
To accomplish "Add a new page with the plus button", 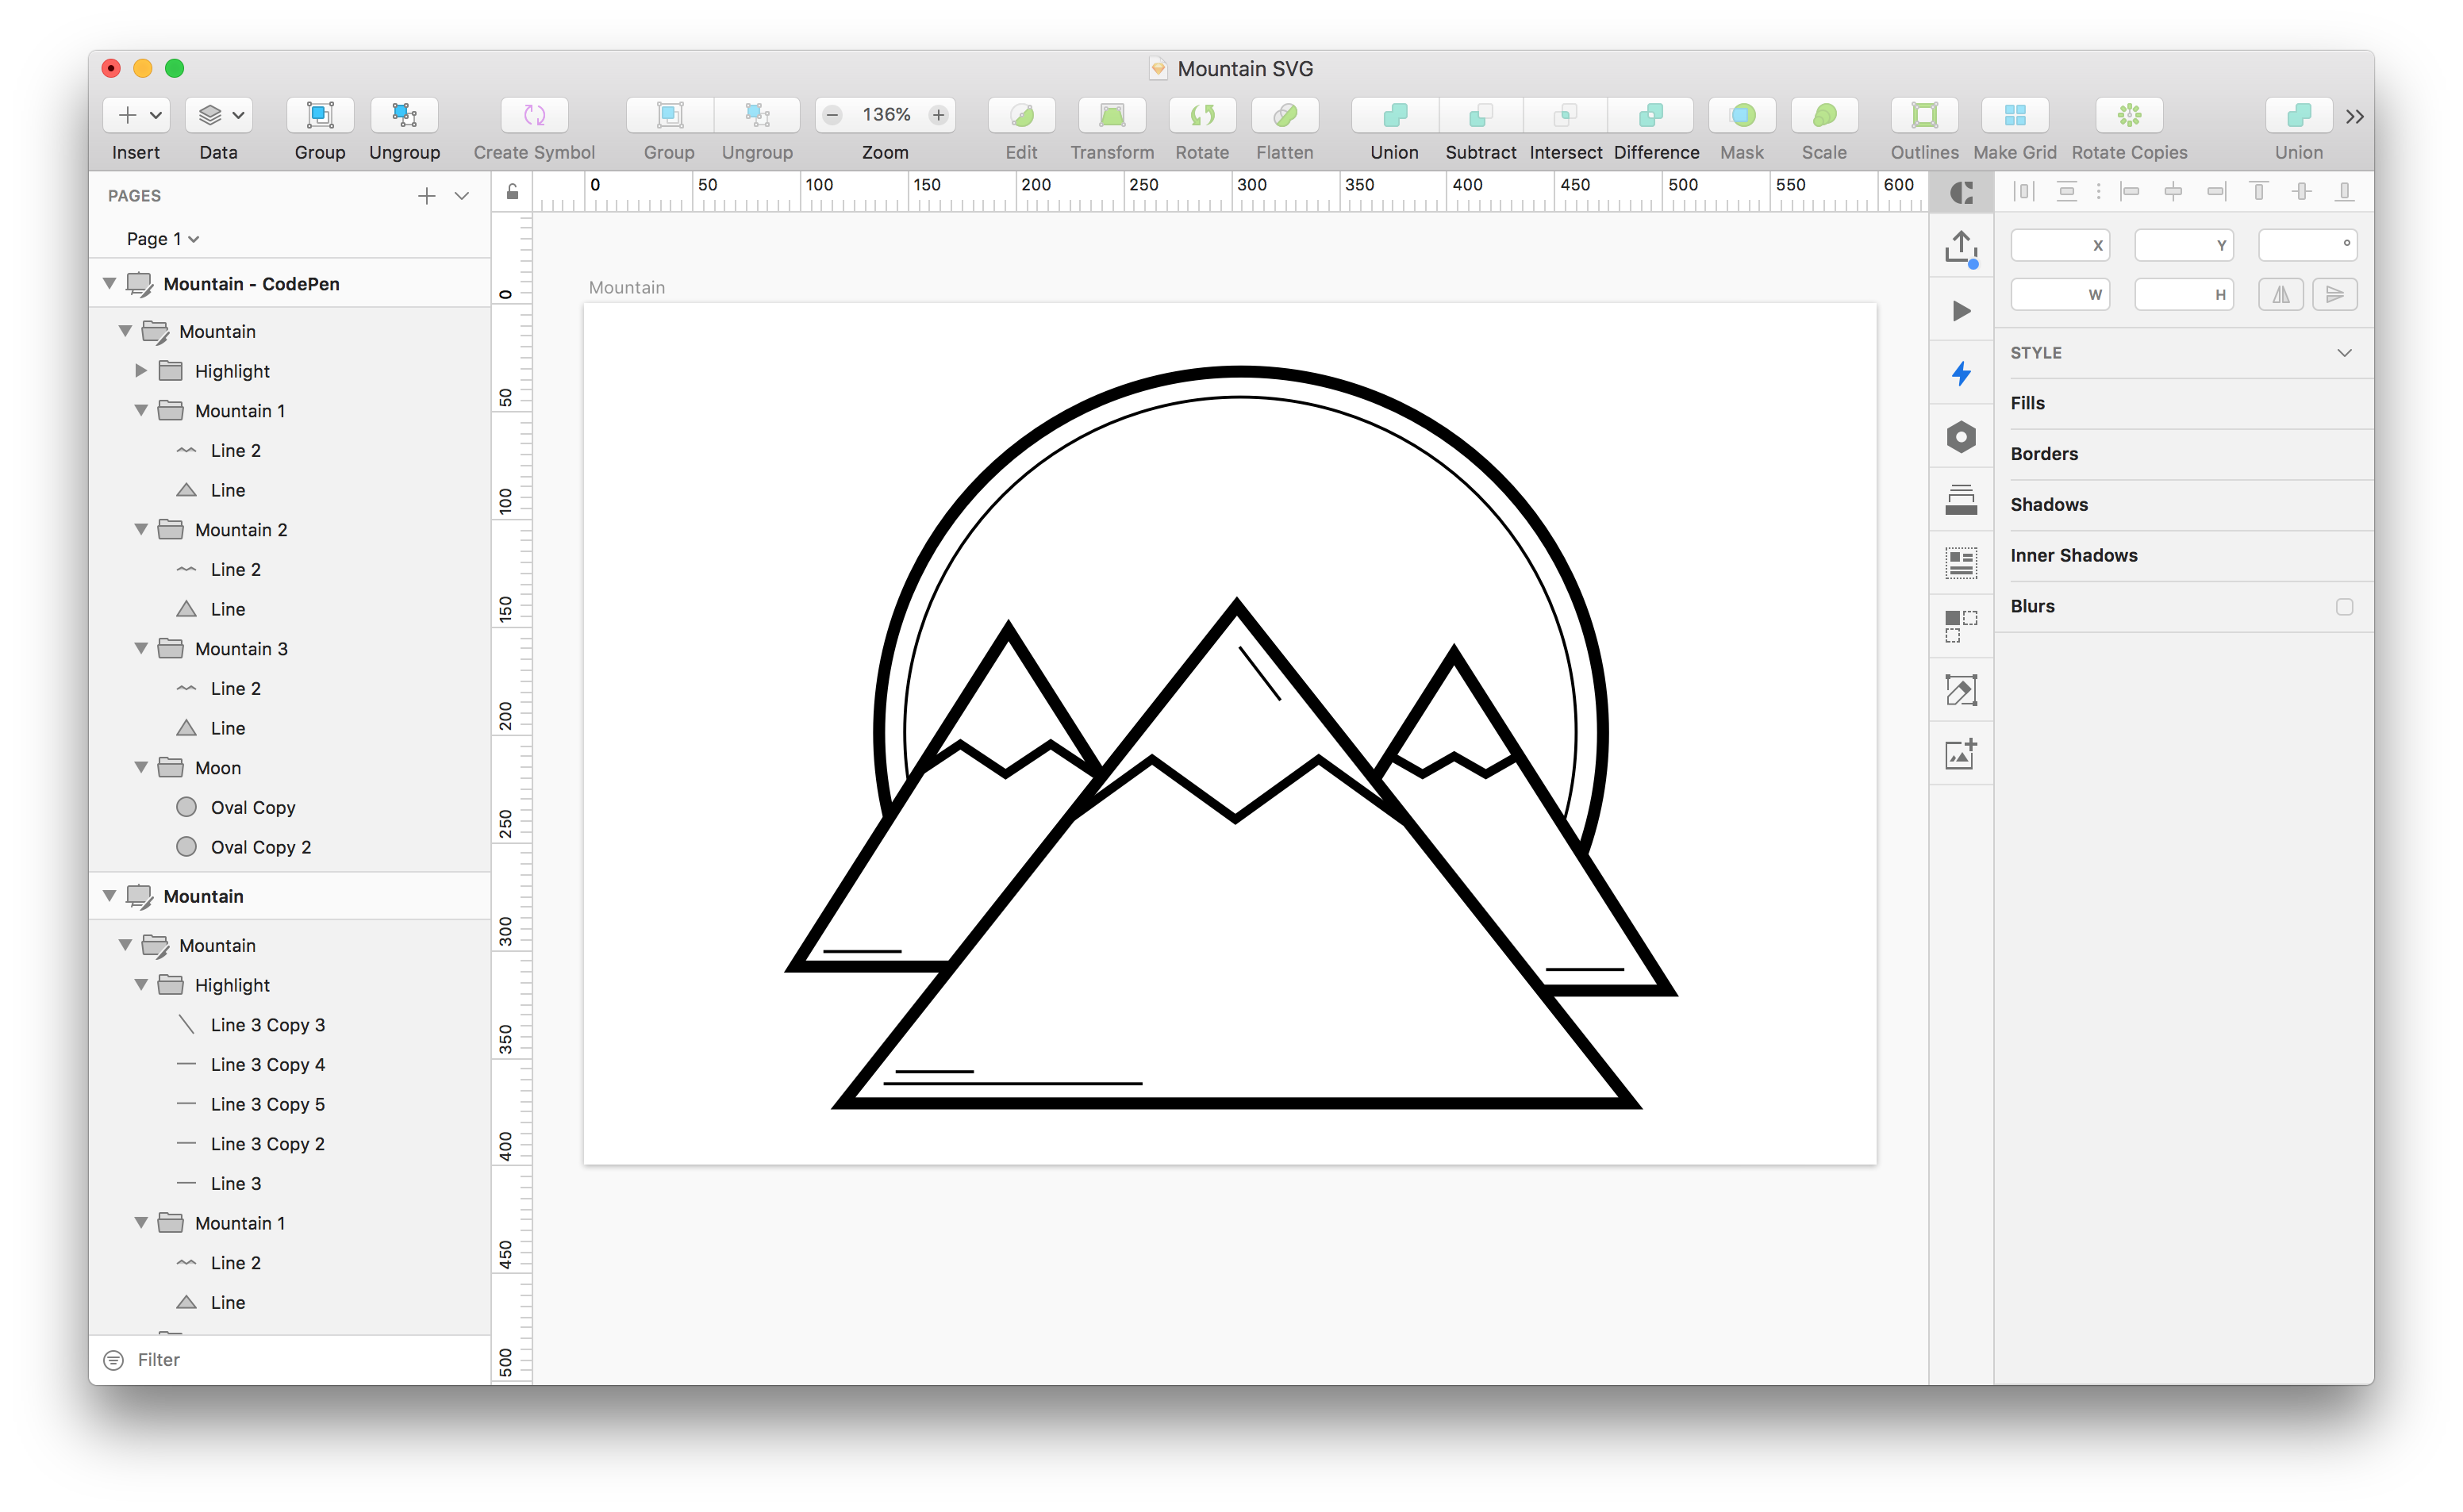I will tap(427, 196).
